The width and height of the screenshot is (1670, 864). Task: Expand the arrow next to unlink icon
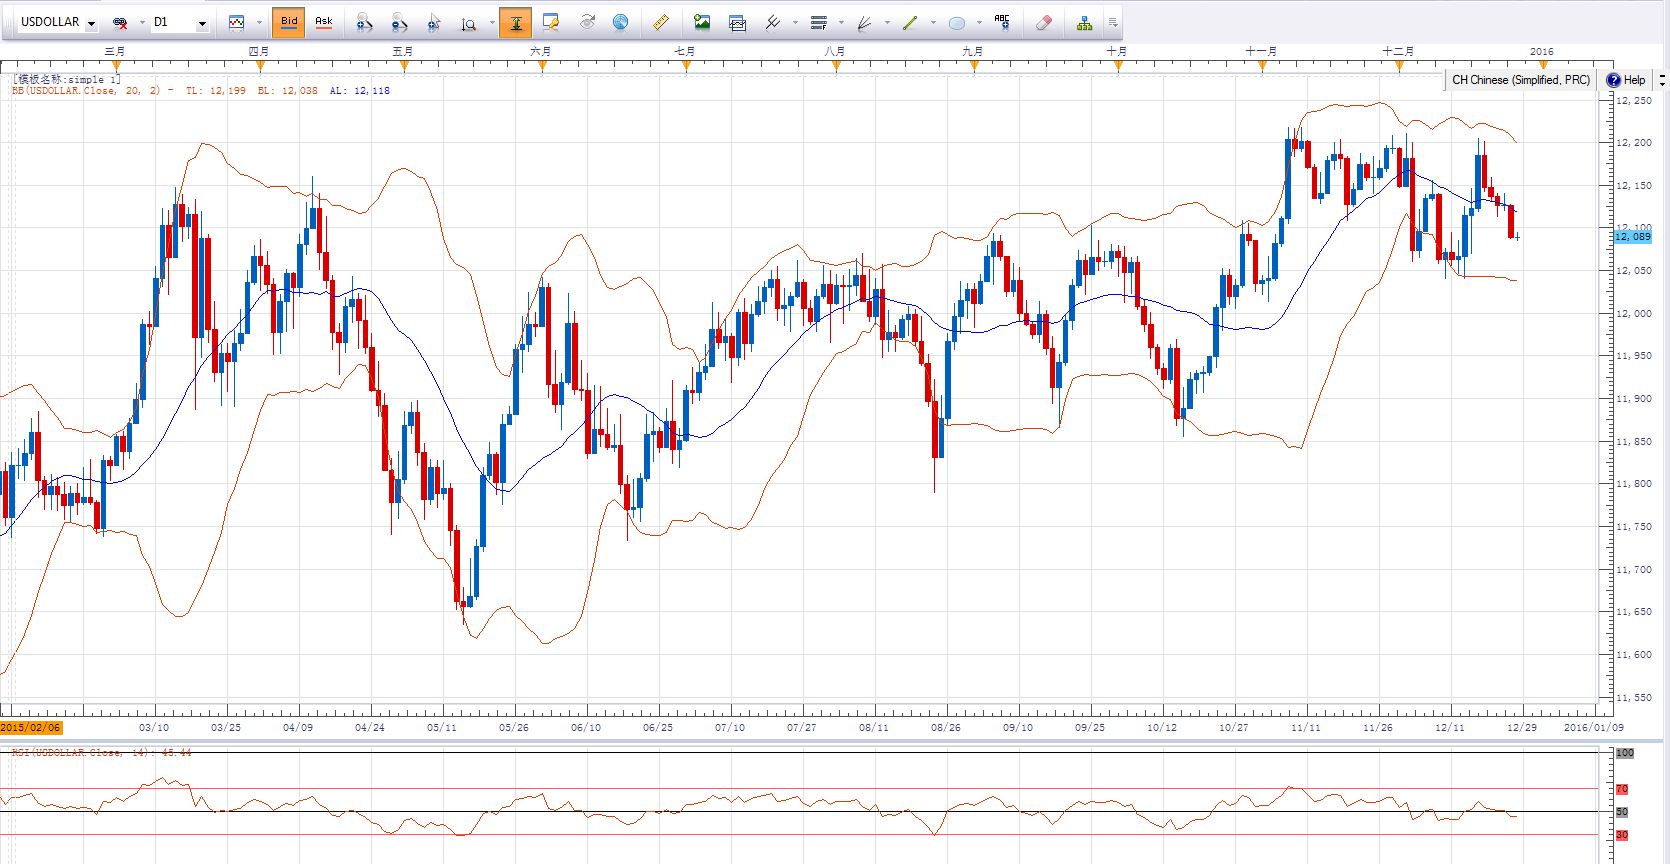[x=141, y=22]
